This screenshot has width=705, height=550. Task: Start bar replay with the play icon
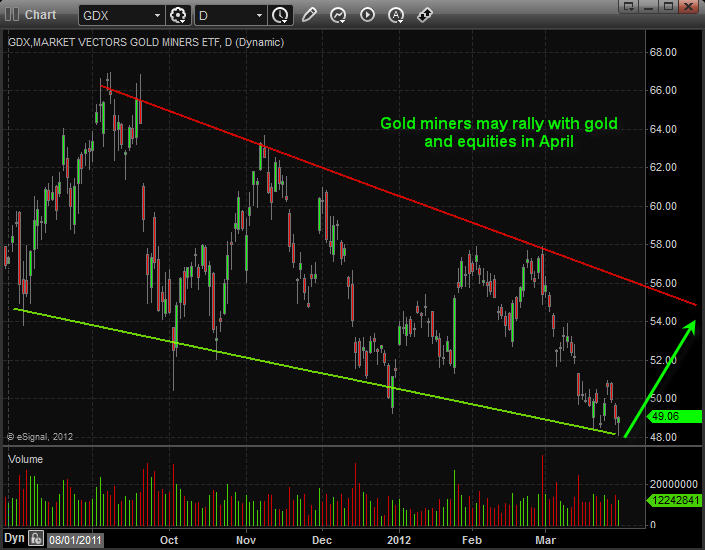[x=367, y=15]
